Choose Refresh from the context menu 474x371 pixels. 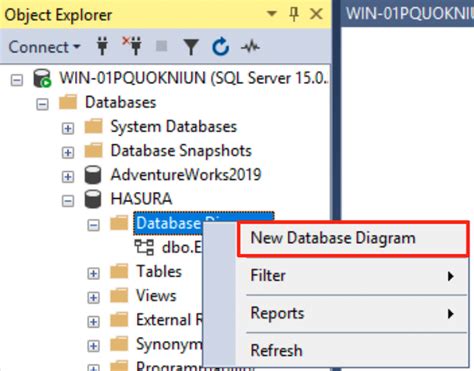point(352,351)
